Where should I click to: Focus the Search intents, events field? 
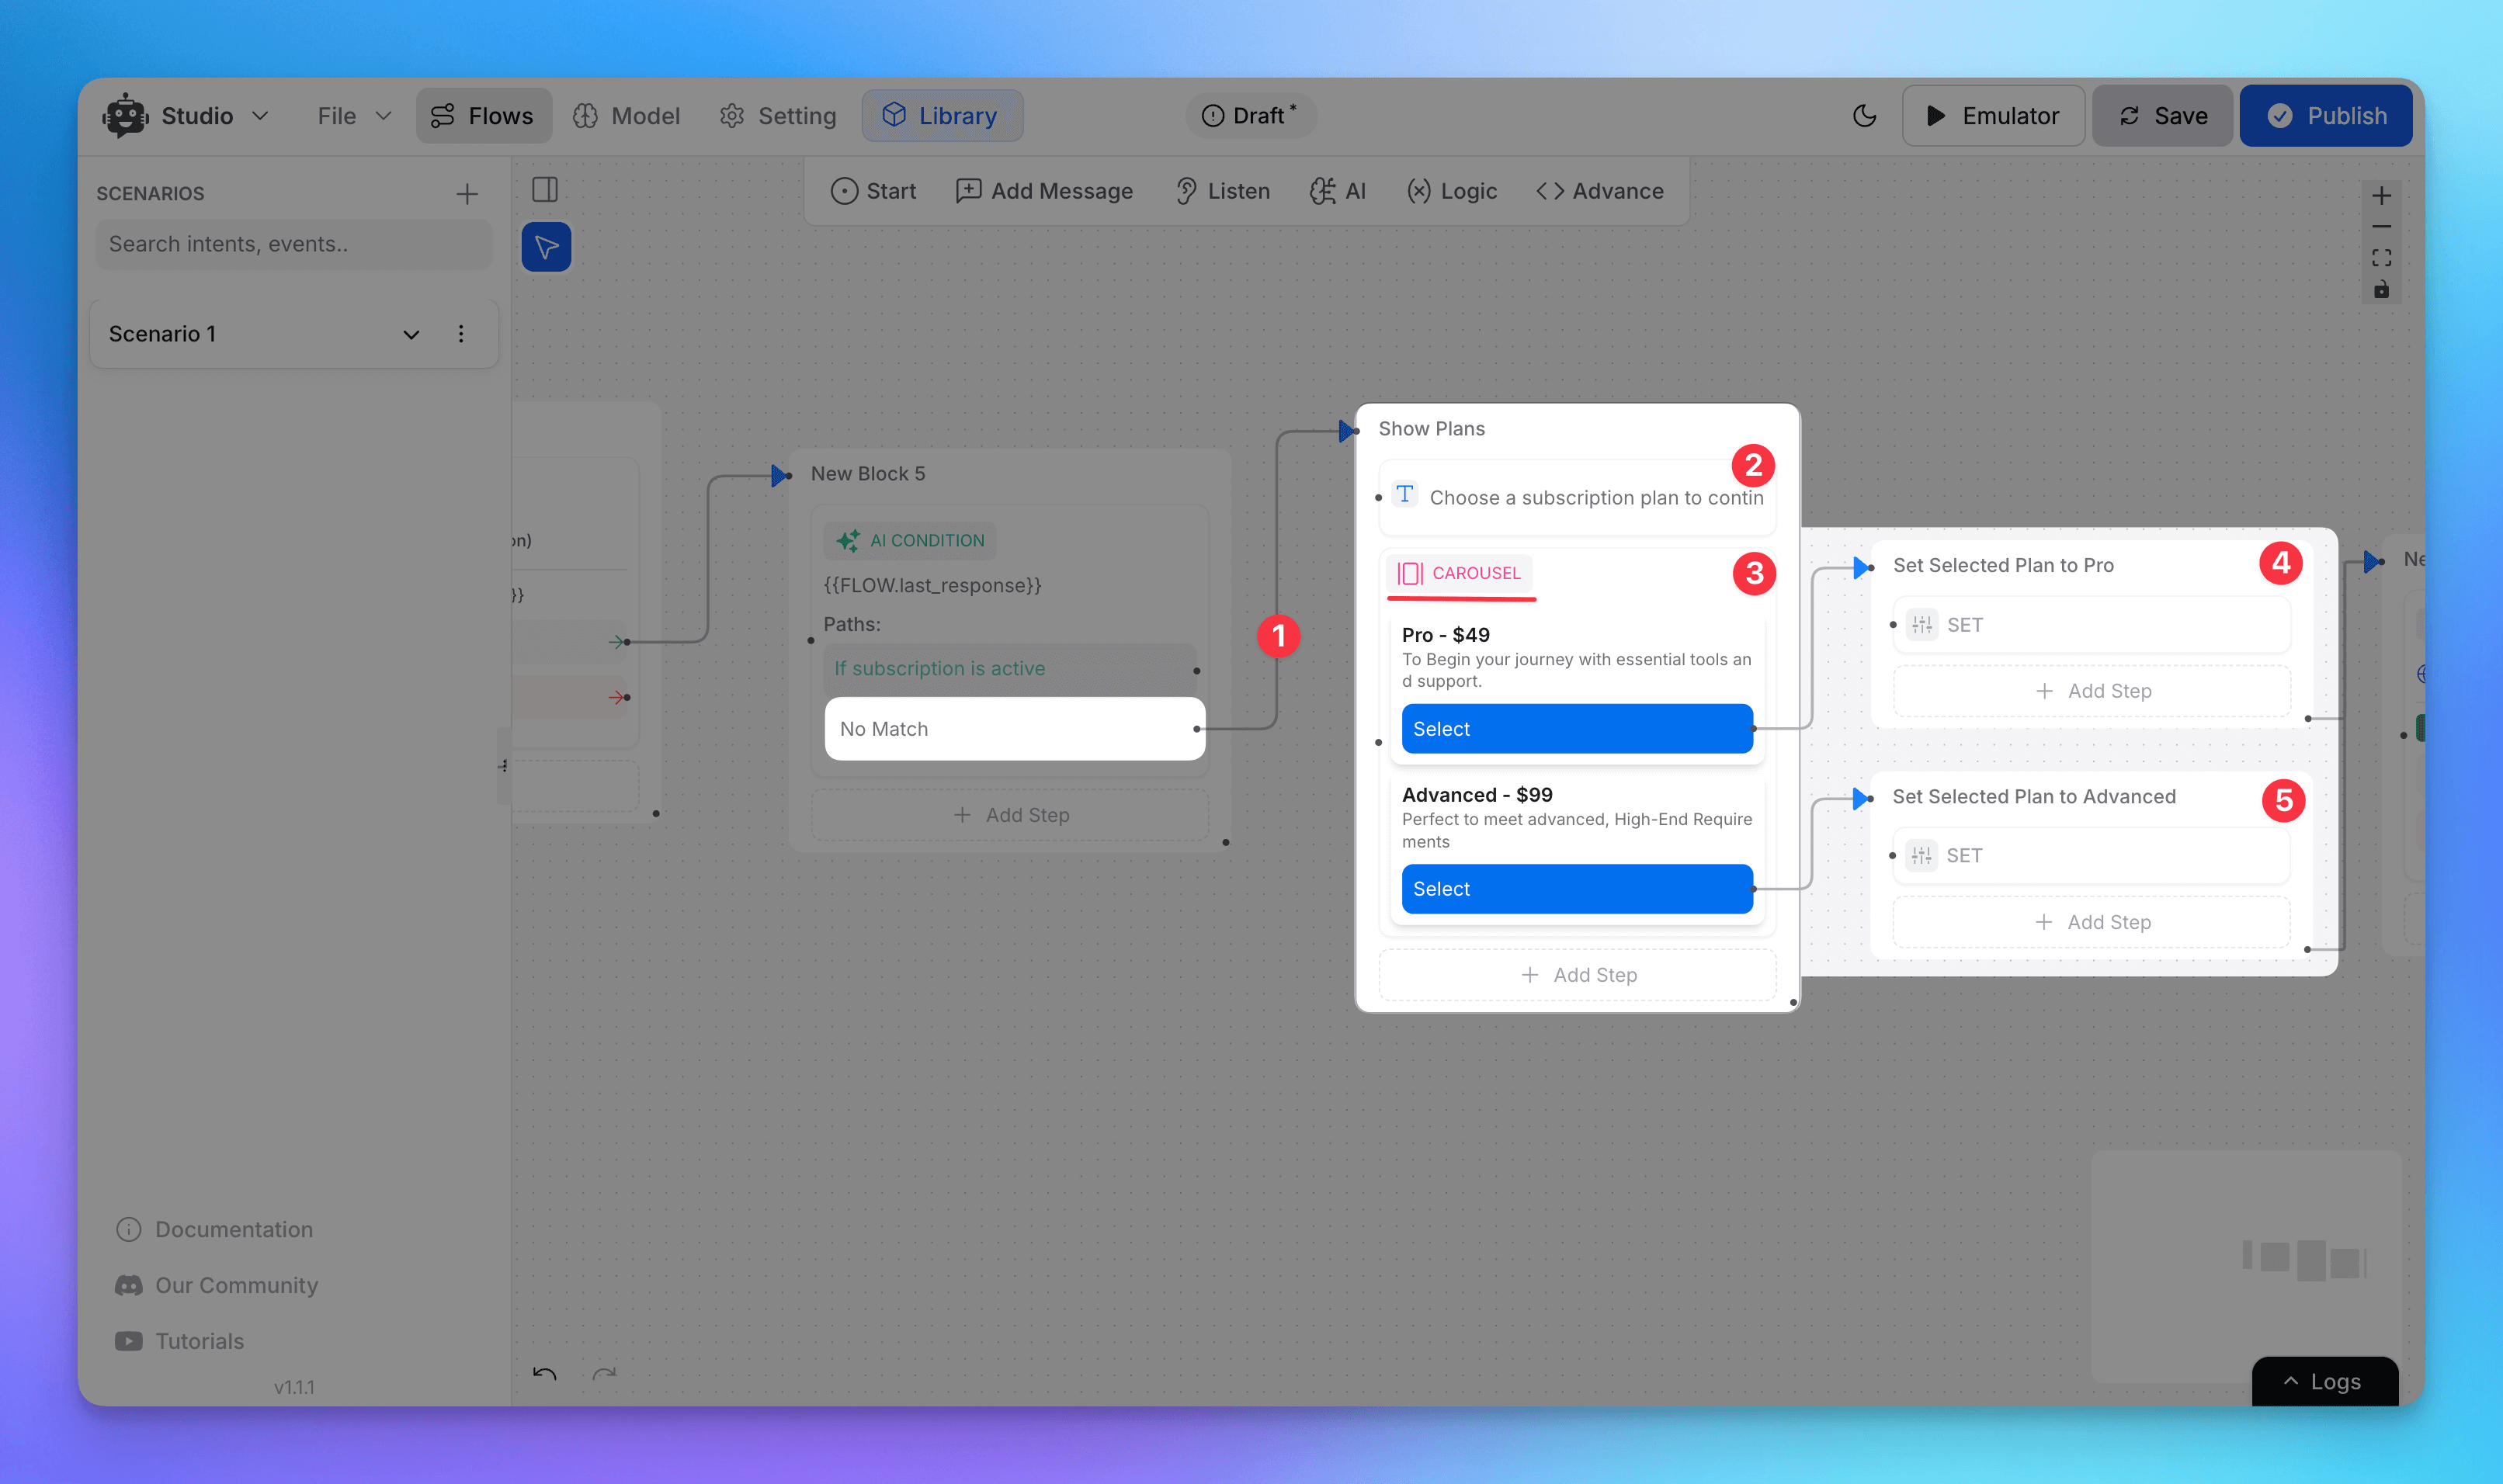294,244
